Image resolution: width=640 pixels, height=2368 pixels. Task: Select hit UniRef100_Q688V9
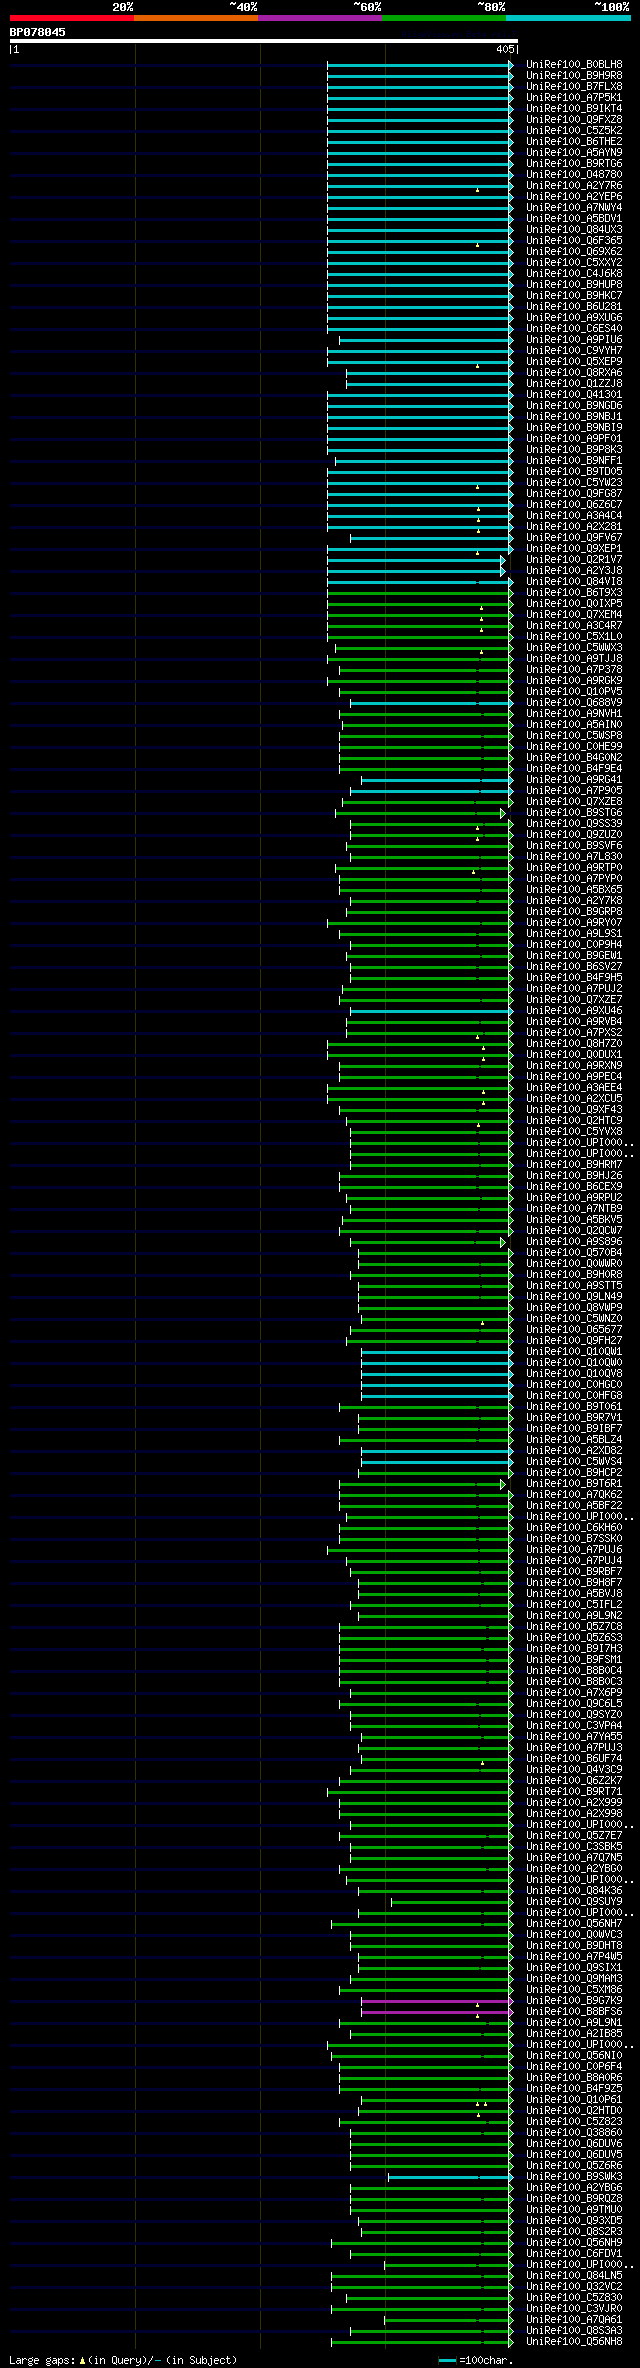pos(574,703)
